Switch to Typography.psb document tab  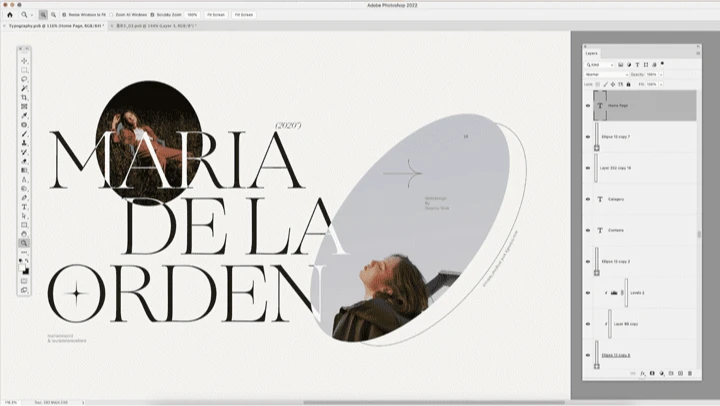tap(56, 26)
